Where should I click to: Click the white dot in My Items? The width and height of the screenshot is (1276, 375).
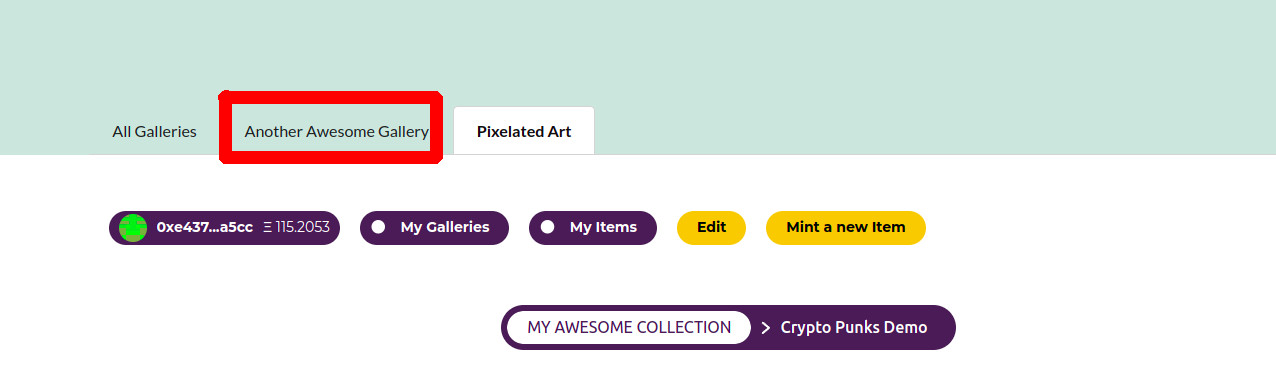[x=547, y=227]
